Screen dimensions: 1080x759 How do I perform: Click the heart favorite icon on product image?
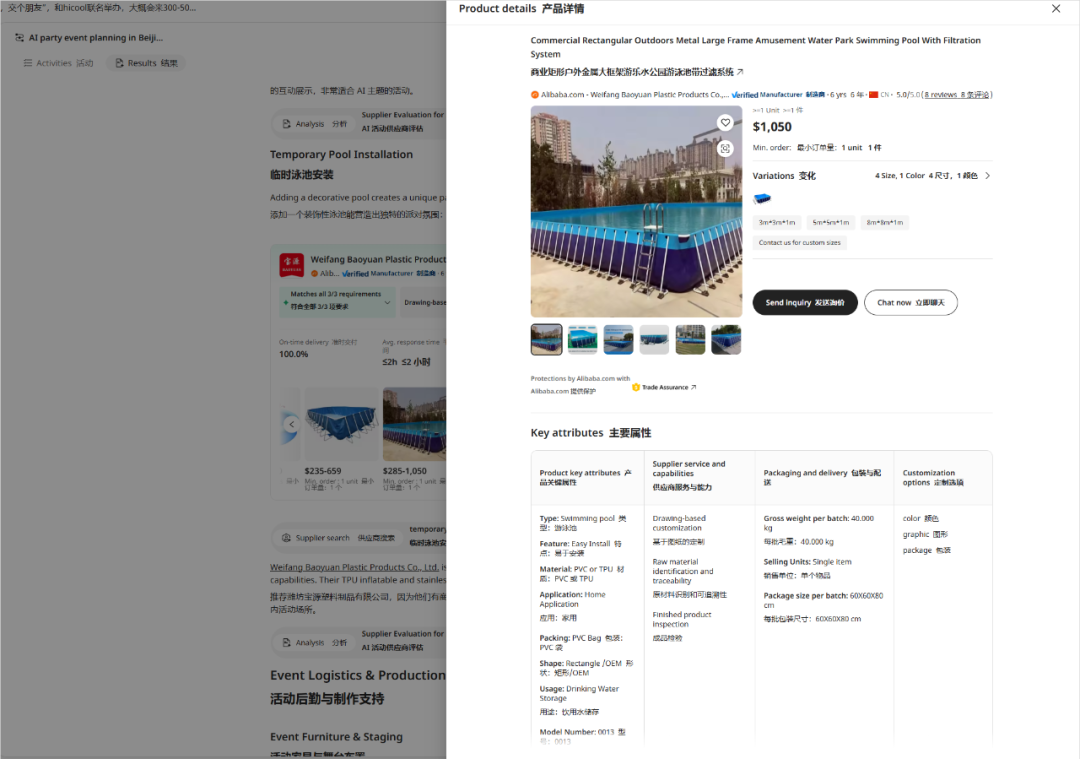pos(725,123)
